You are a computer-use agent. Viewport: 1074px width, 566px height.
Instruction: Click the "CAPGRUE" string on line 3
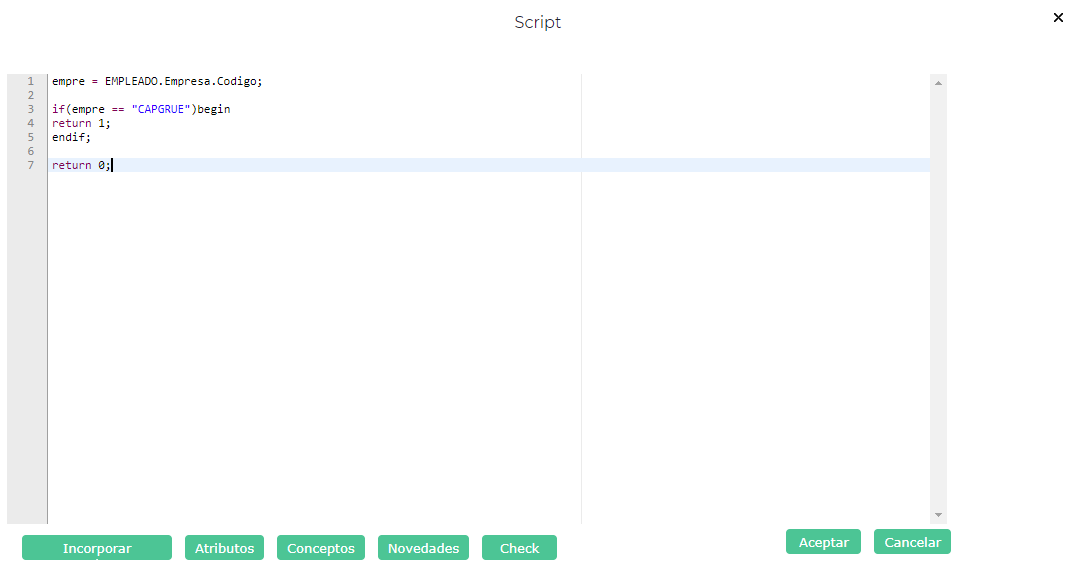[x=160, y=109]
